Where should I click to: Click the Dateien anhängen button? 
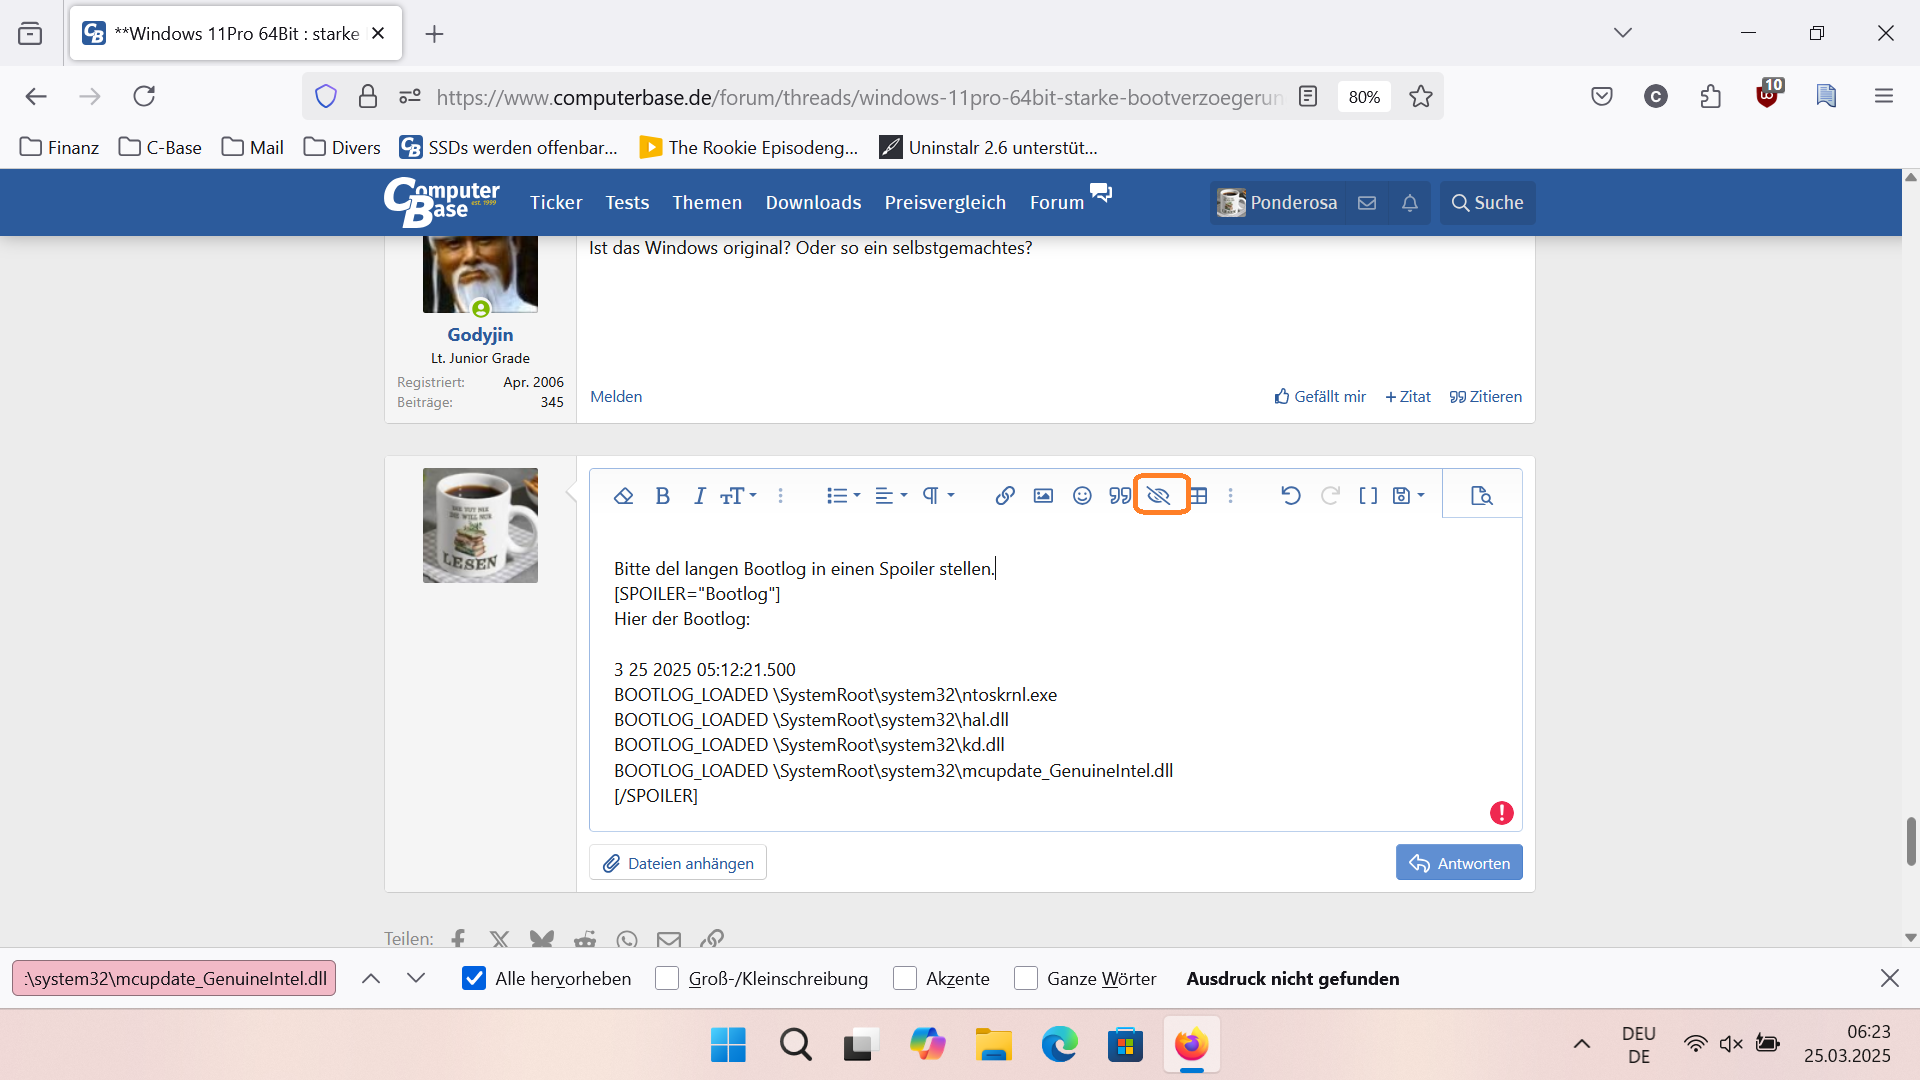678,863
